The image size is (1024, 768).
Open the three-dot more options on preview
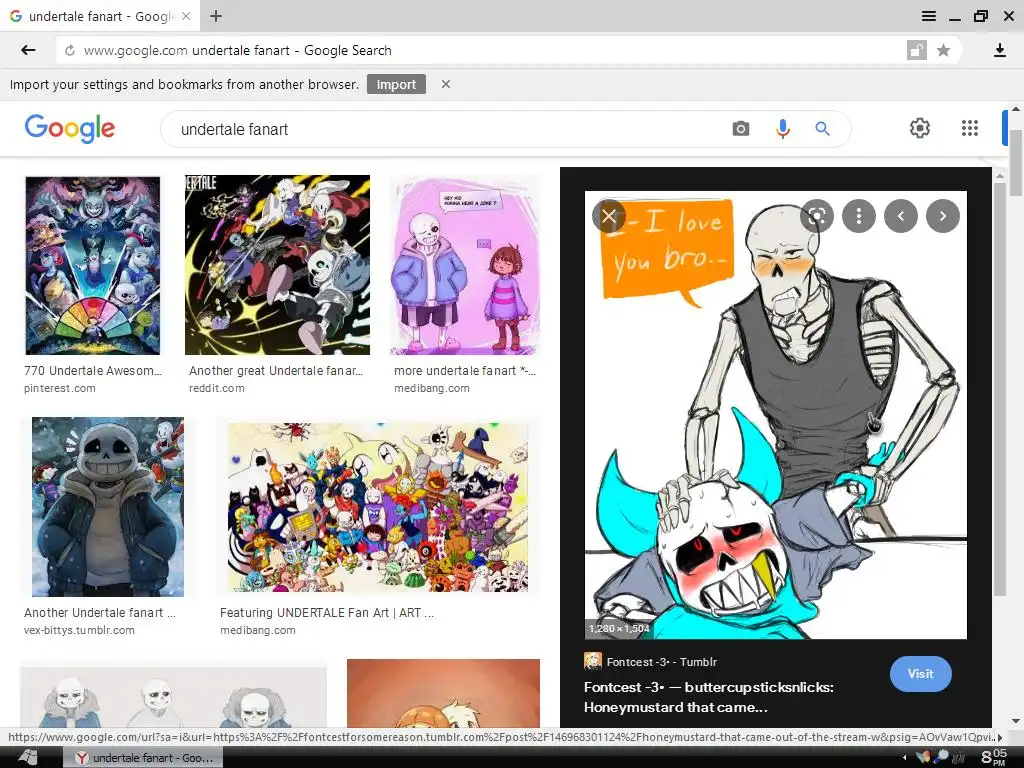point(859,216)
